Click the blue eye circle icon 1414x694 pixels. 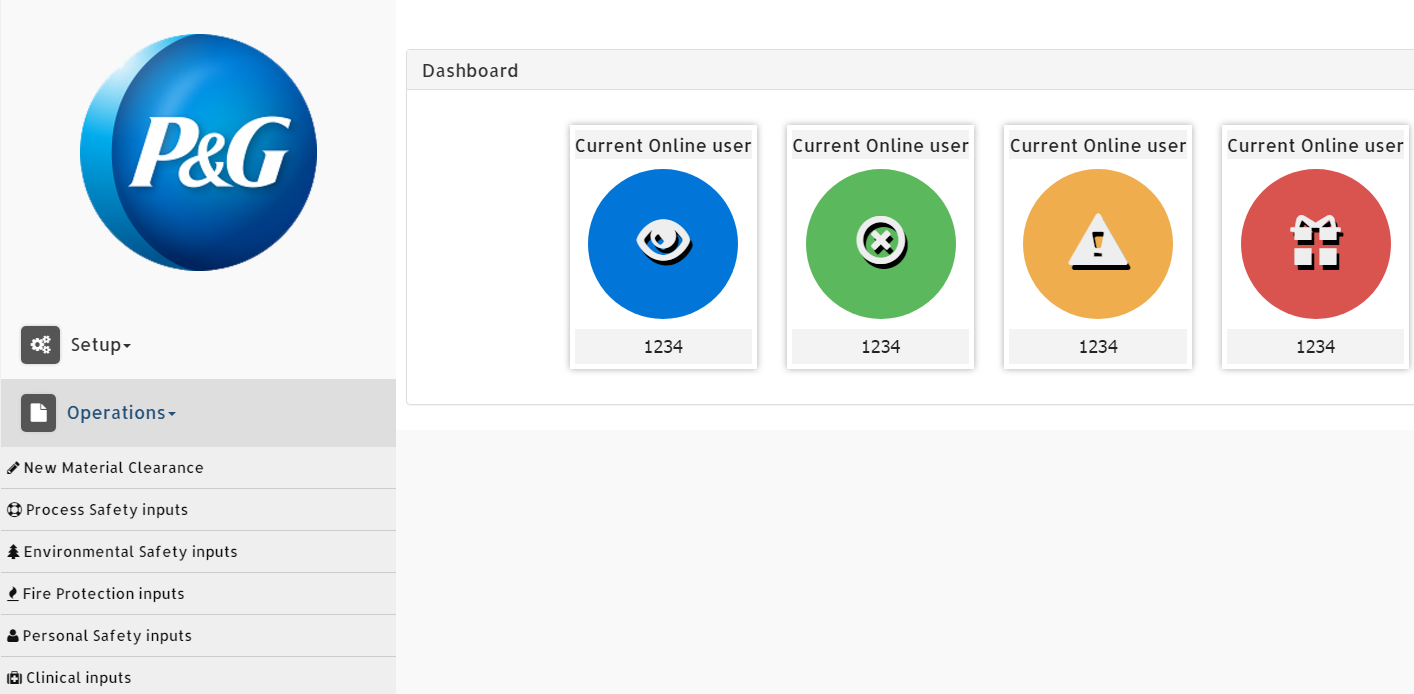tap(663, 244)
